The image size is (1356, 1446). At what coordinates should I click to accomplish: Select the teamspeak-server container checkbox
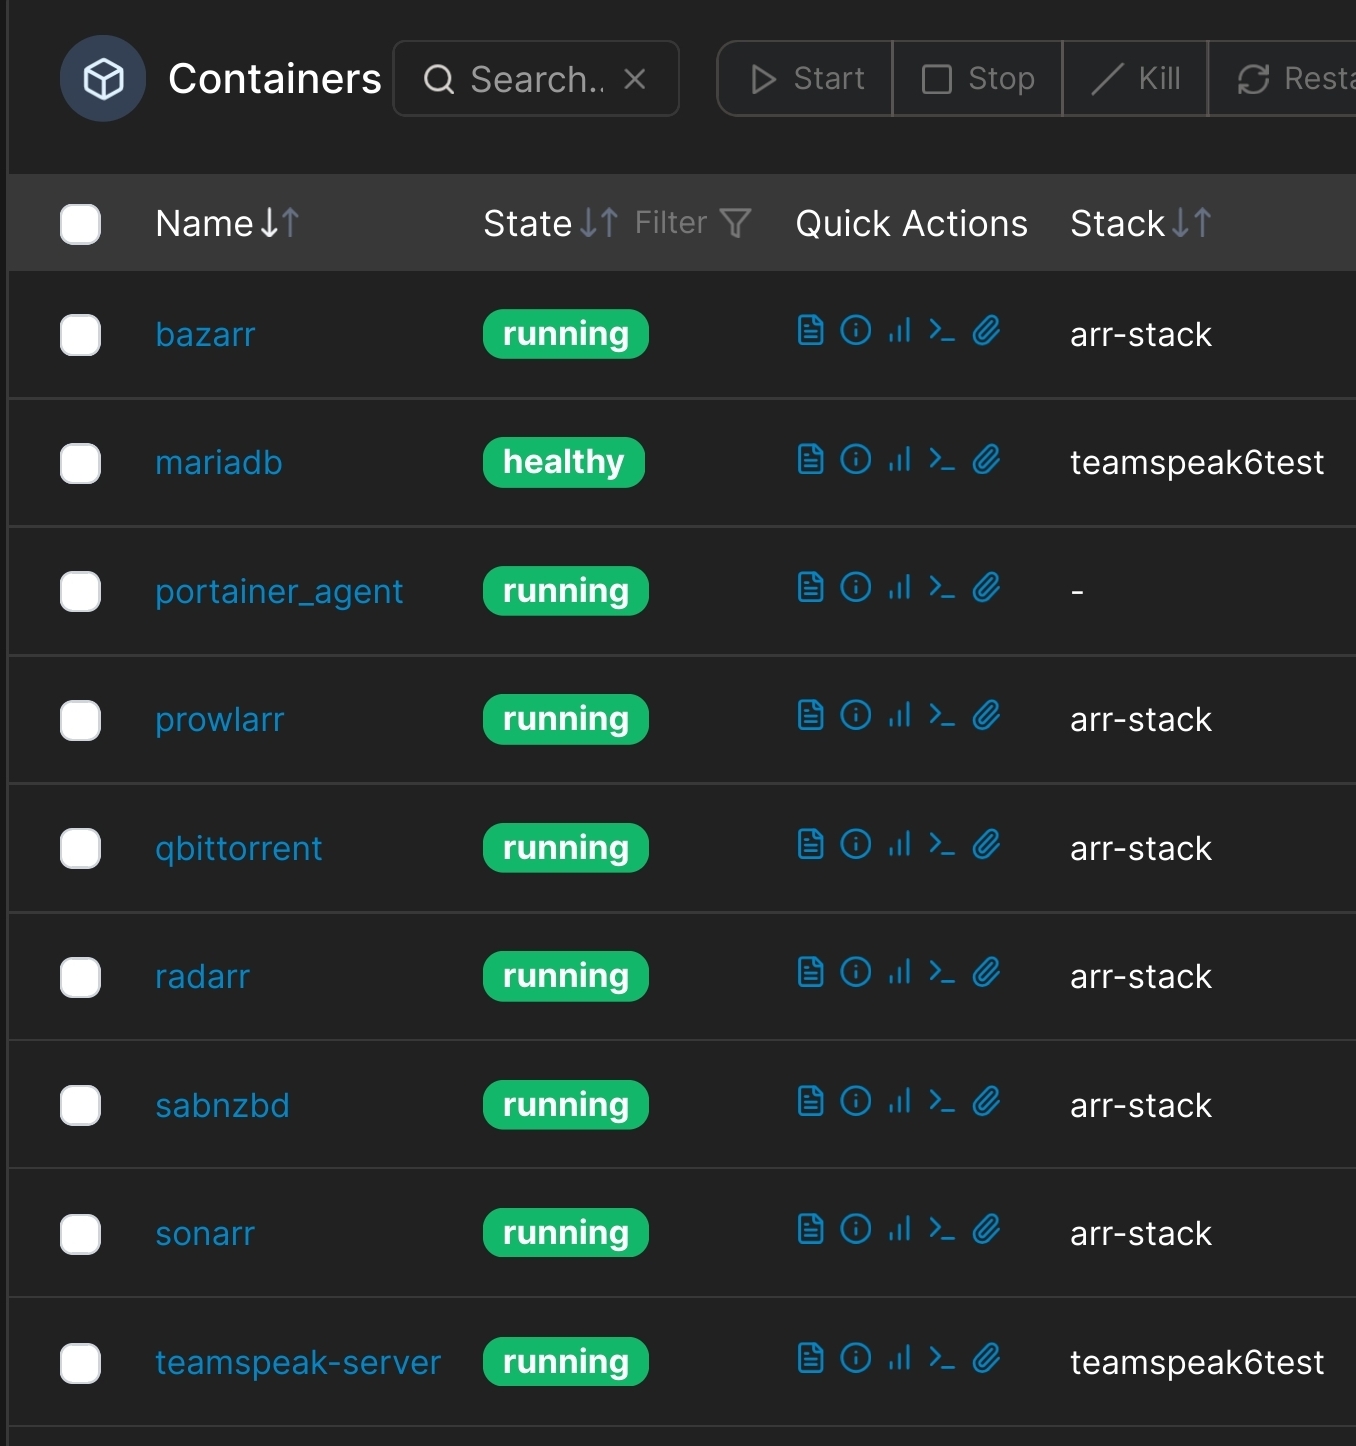click(80, 1363)
